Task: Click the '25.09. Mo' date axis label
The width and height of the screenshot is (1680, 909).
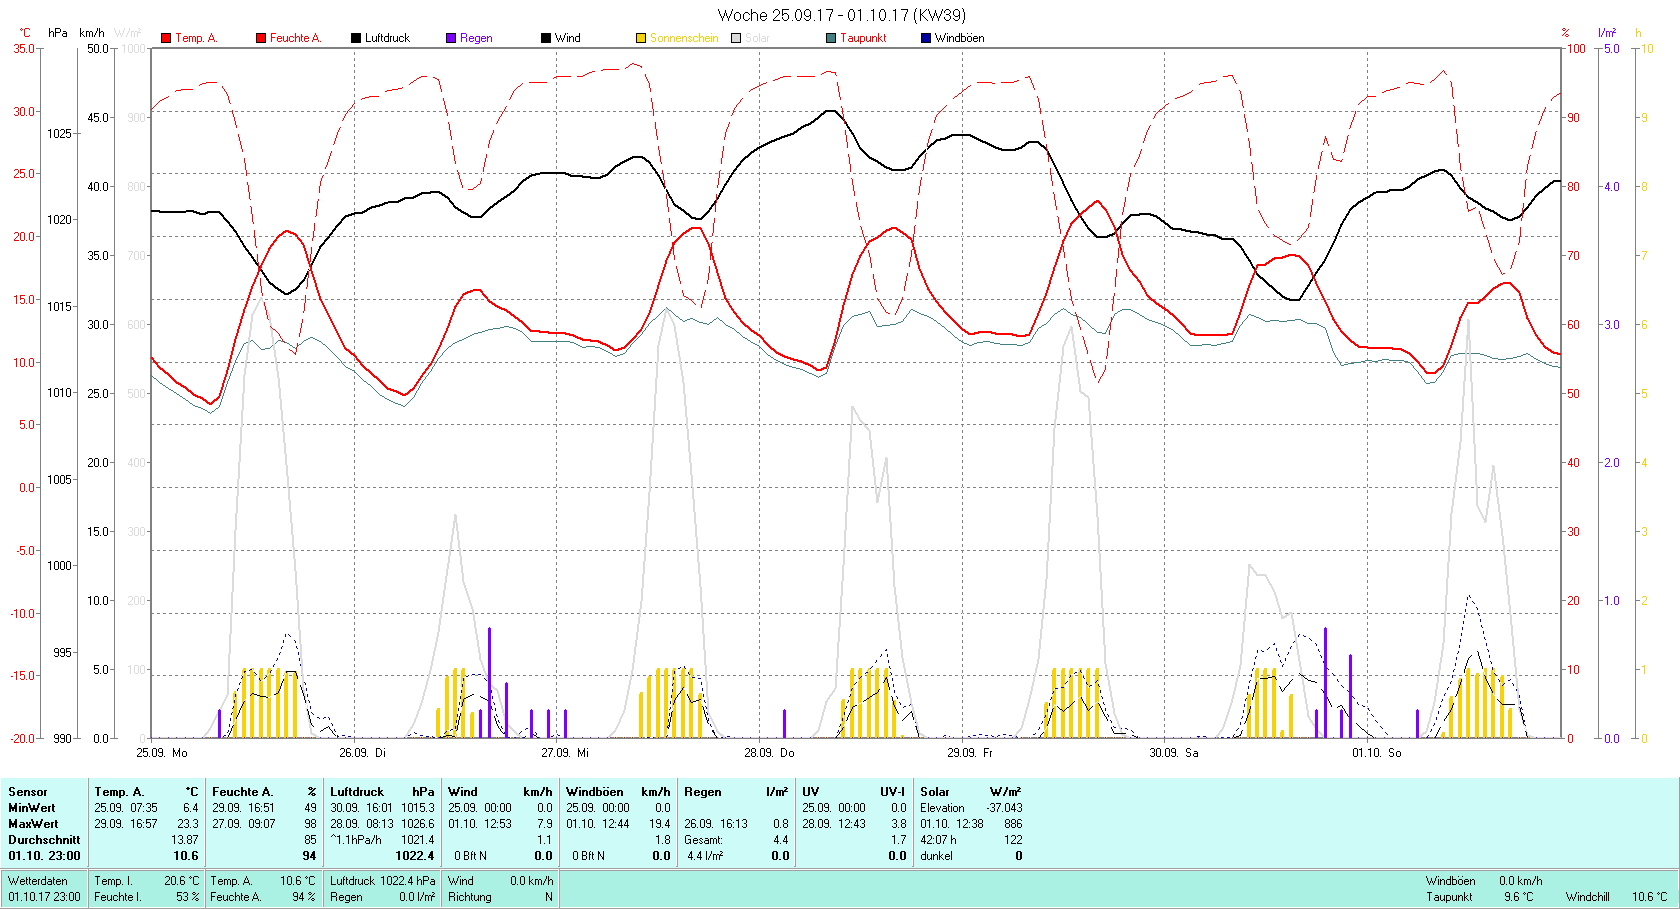Action: click(x=162, y=752)
